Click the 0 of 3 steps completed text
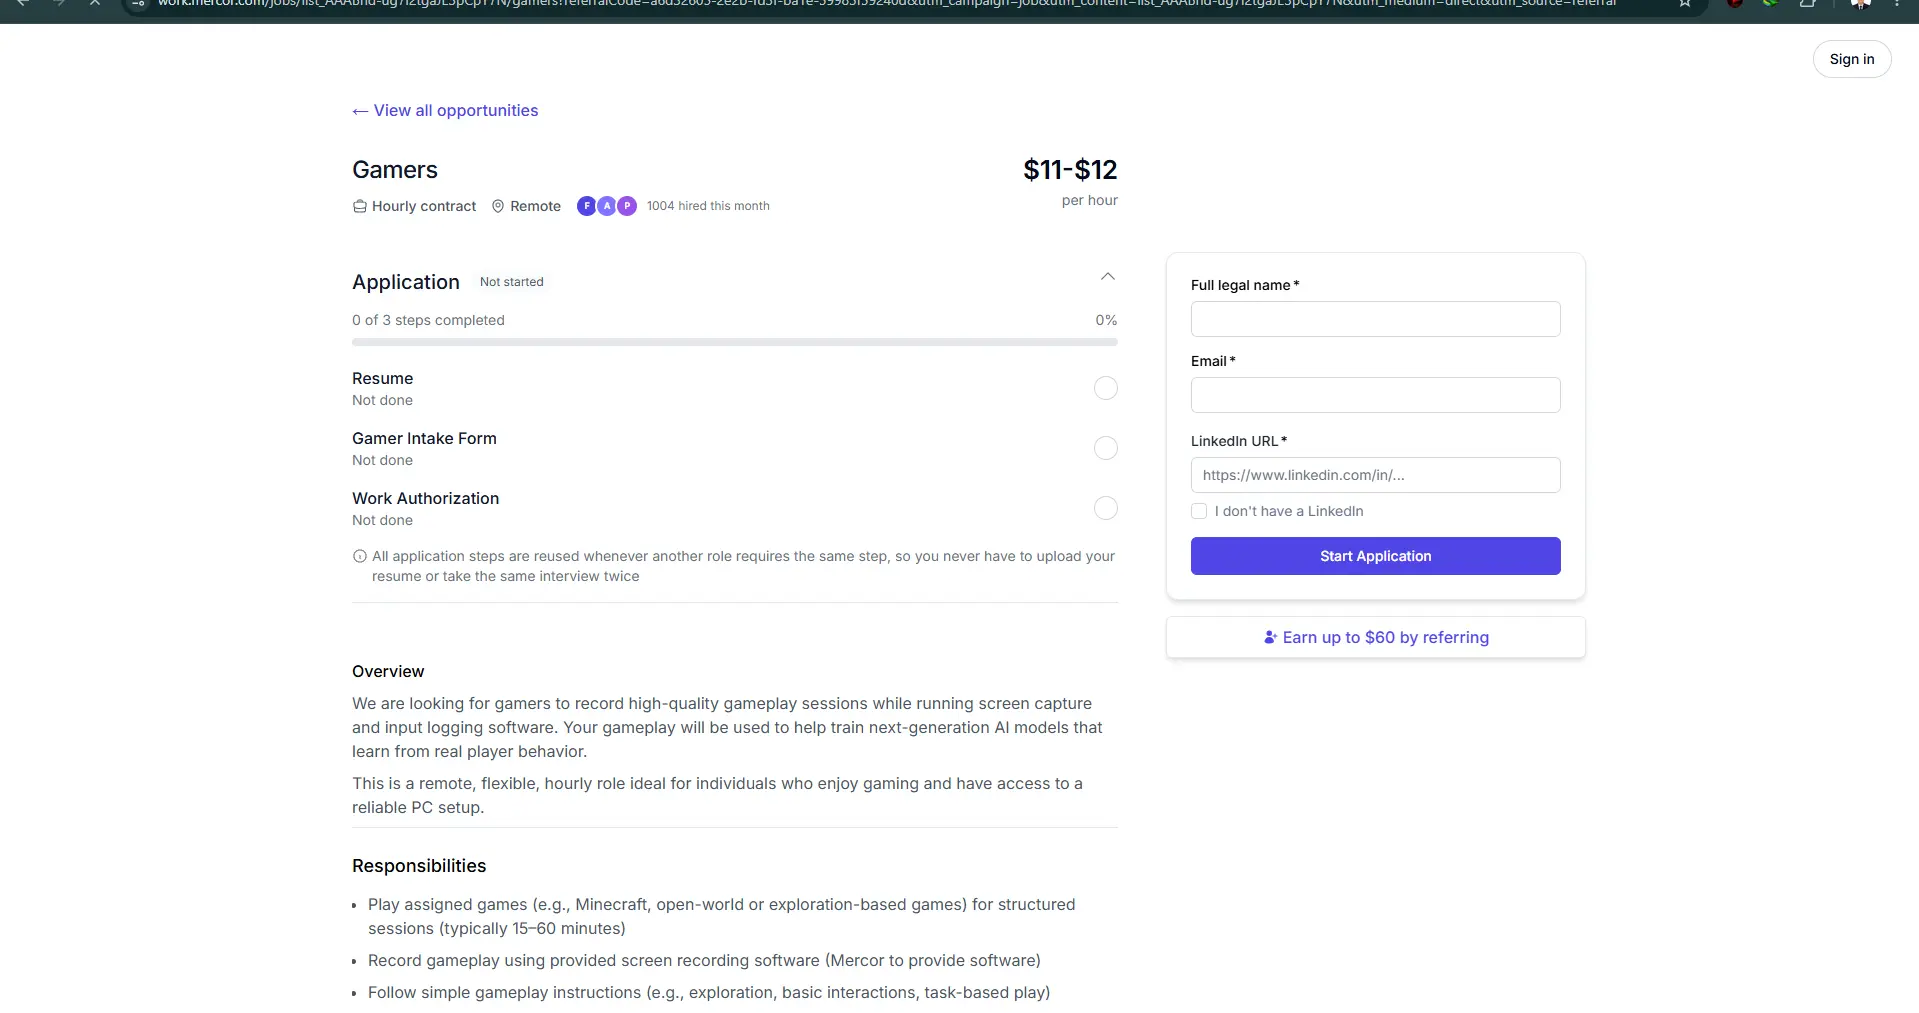This screenshot has height=1013, width=1919. [x=428, y=320]
